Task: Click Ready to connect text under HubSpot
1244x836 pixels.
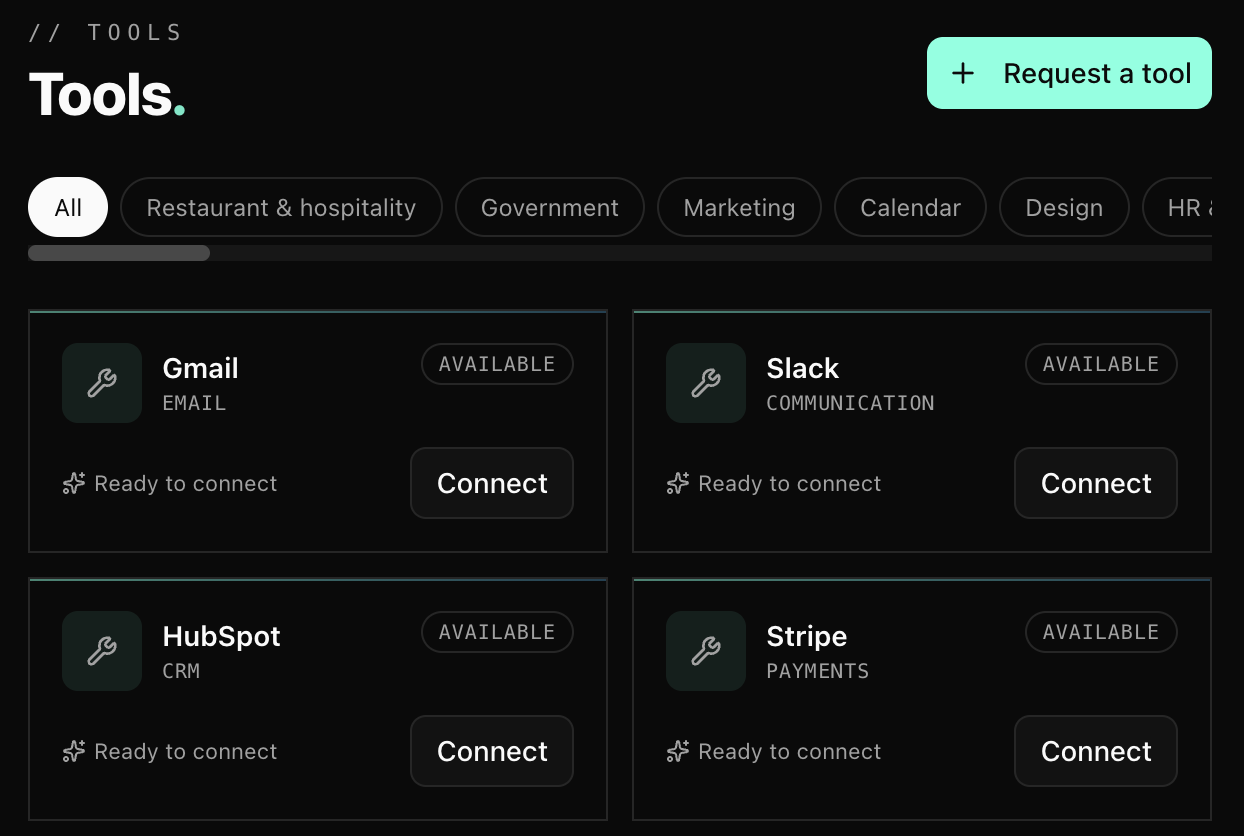Action: (x=186, y=752)
